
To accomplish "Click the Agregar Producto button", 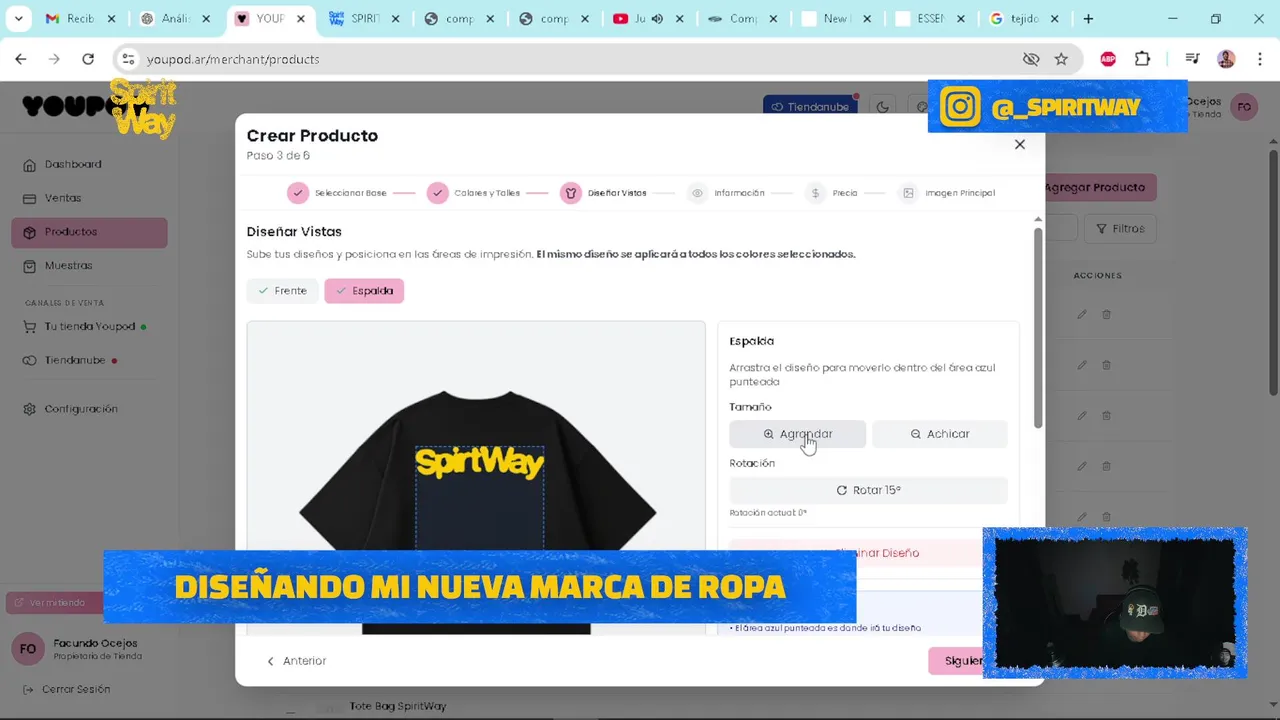I will click(1098, 187).
